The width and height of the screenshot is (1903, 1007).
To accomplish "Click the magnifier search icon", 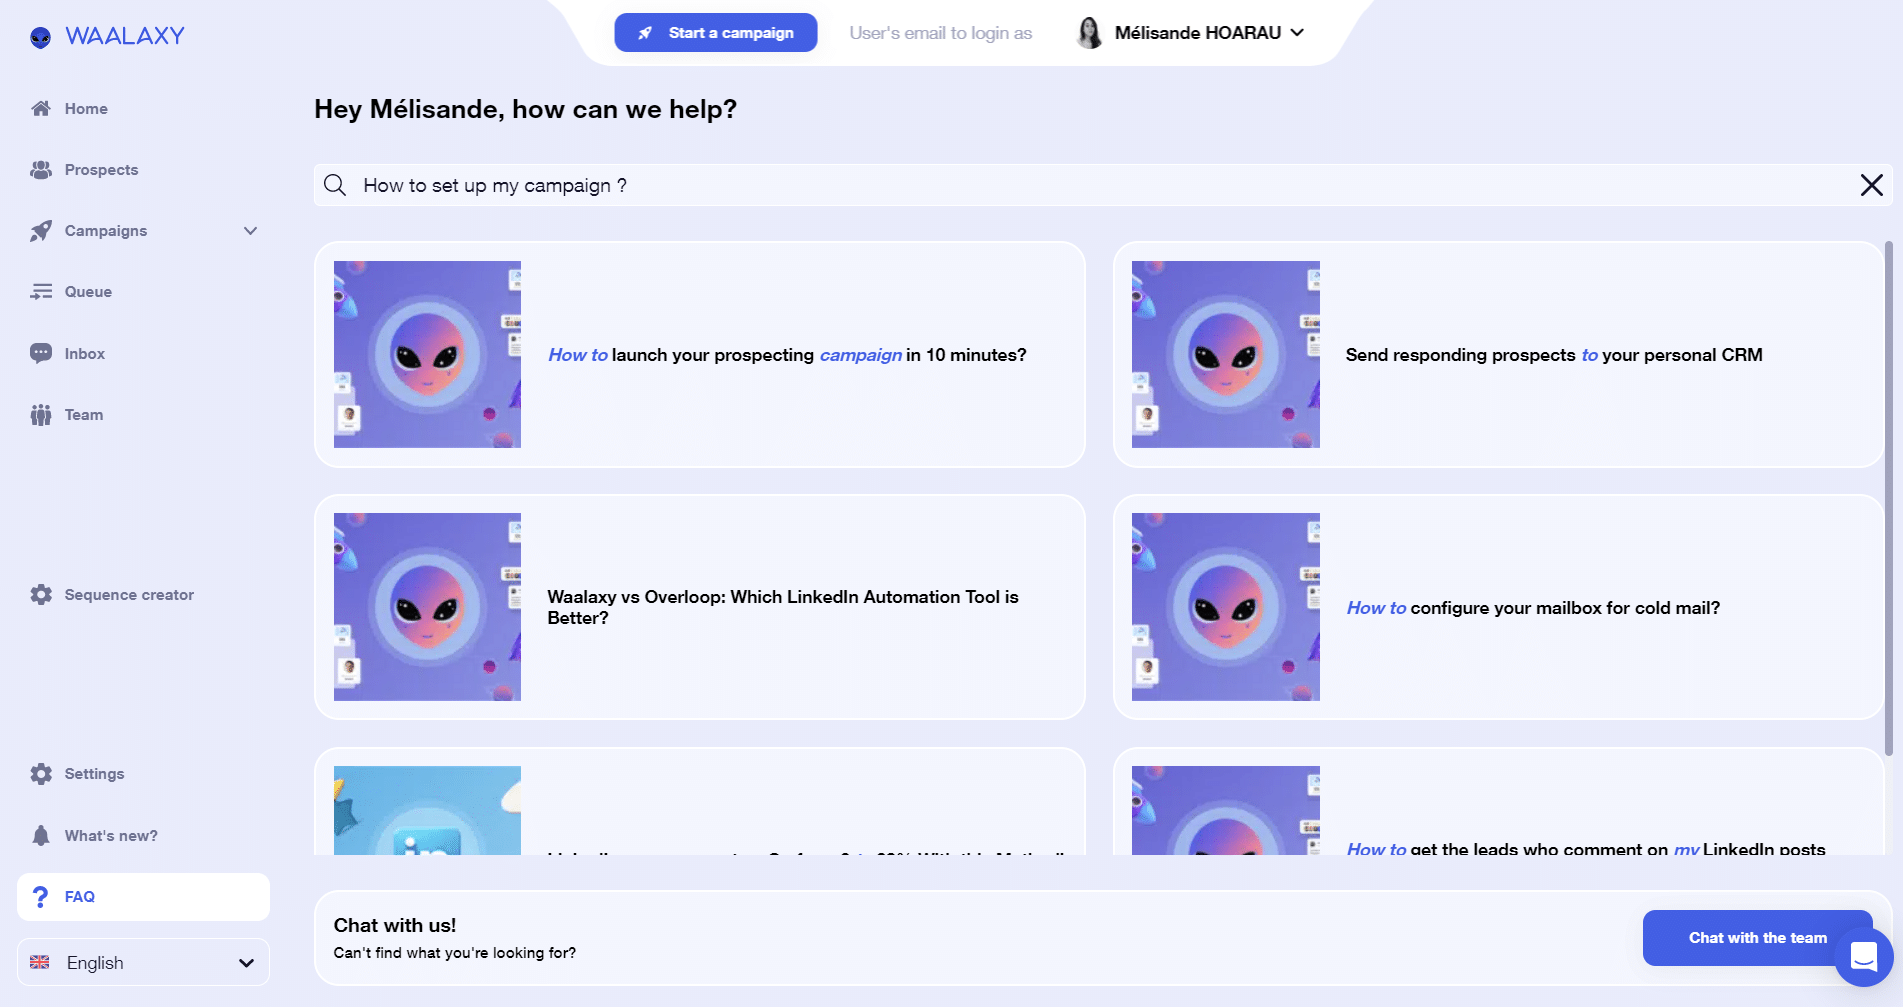I will coord(335,185).
